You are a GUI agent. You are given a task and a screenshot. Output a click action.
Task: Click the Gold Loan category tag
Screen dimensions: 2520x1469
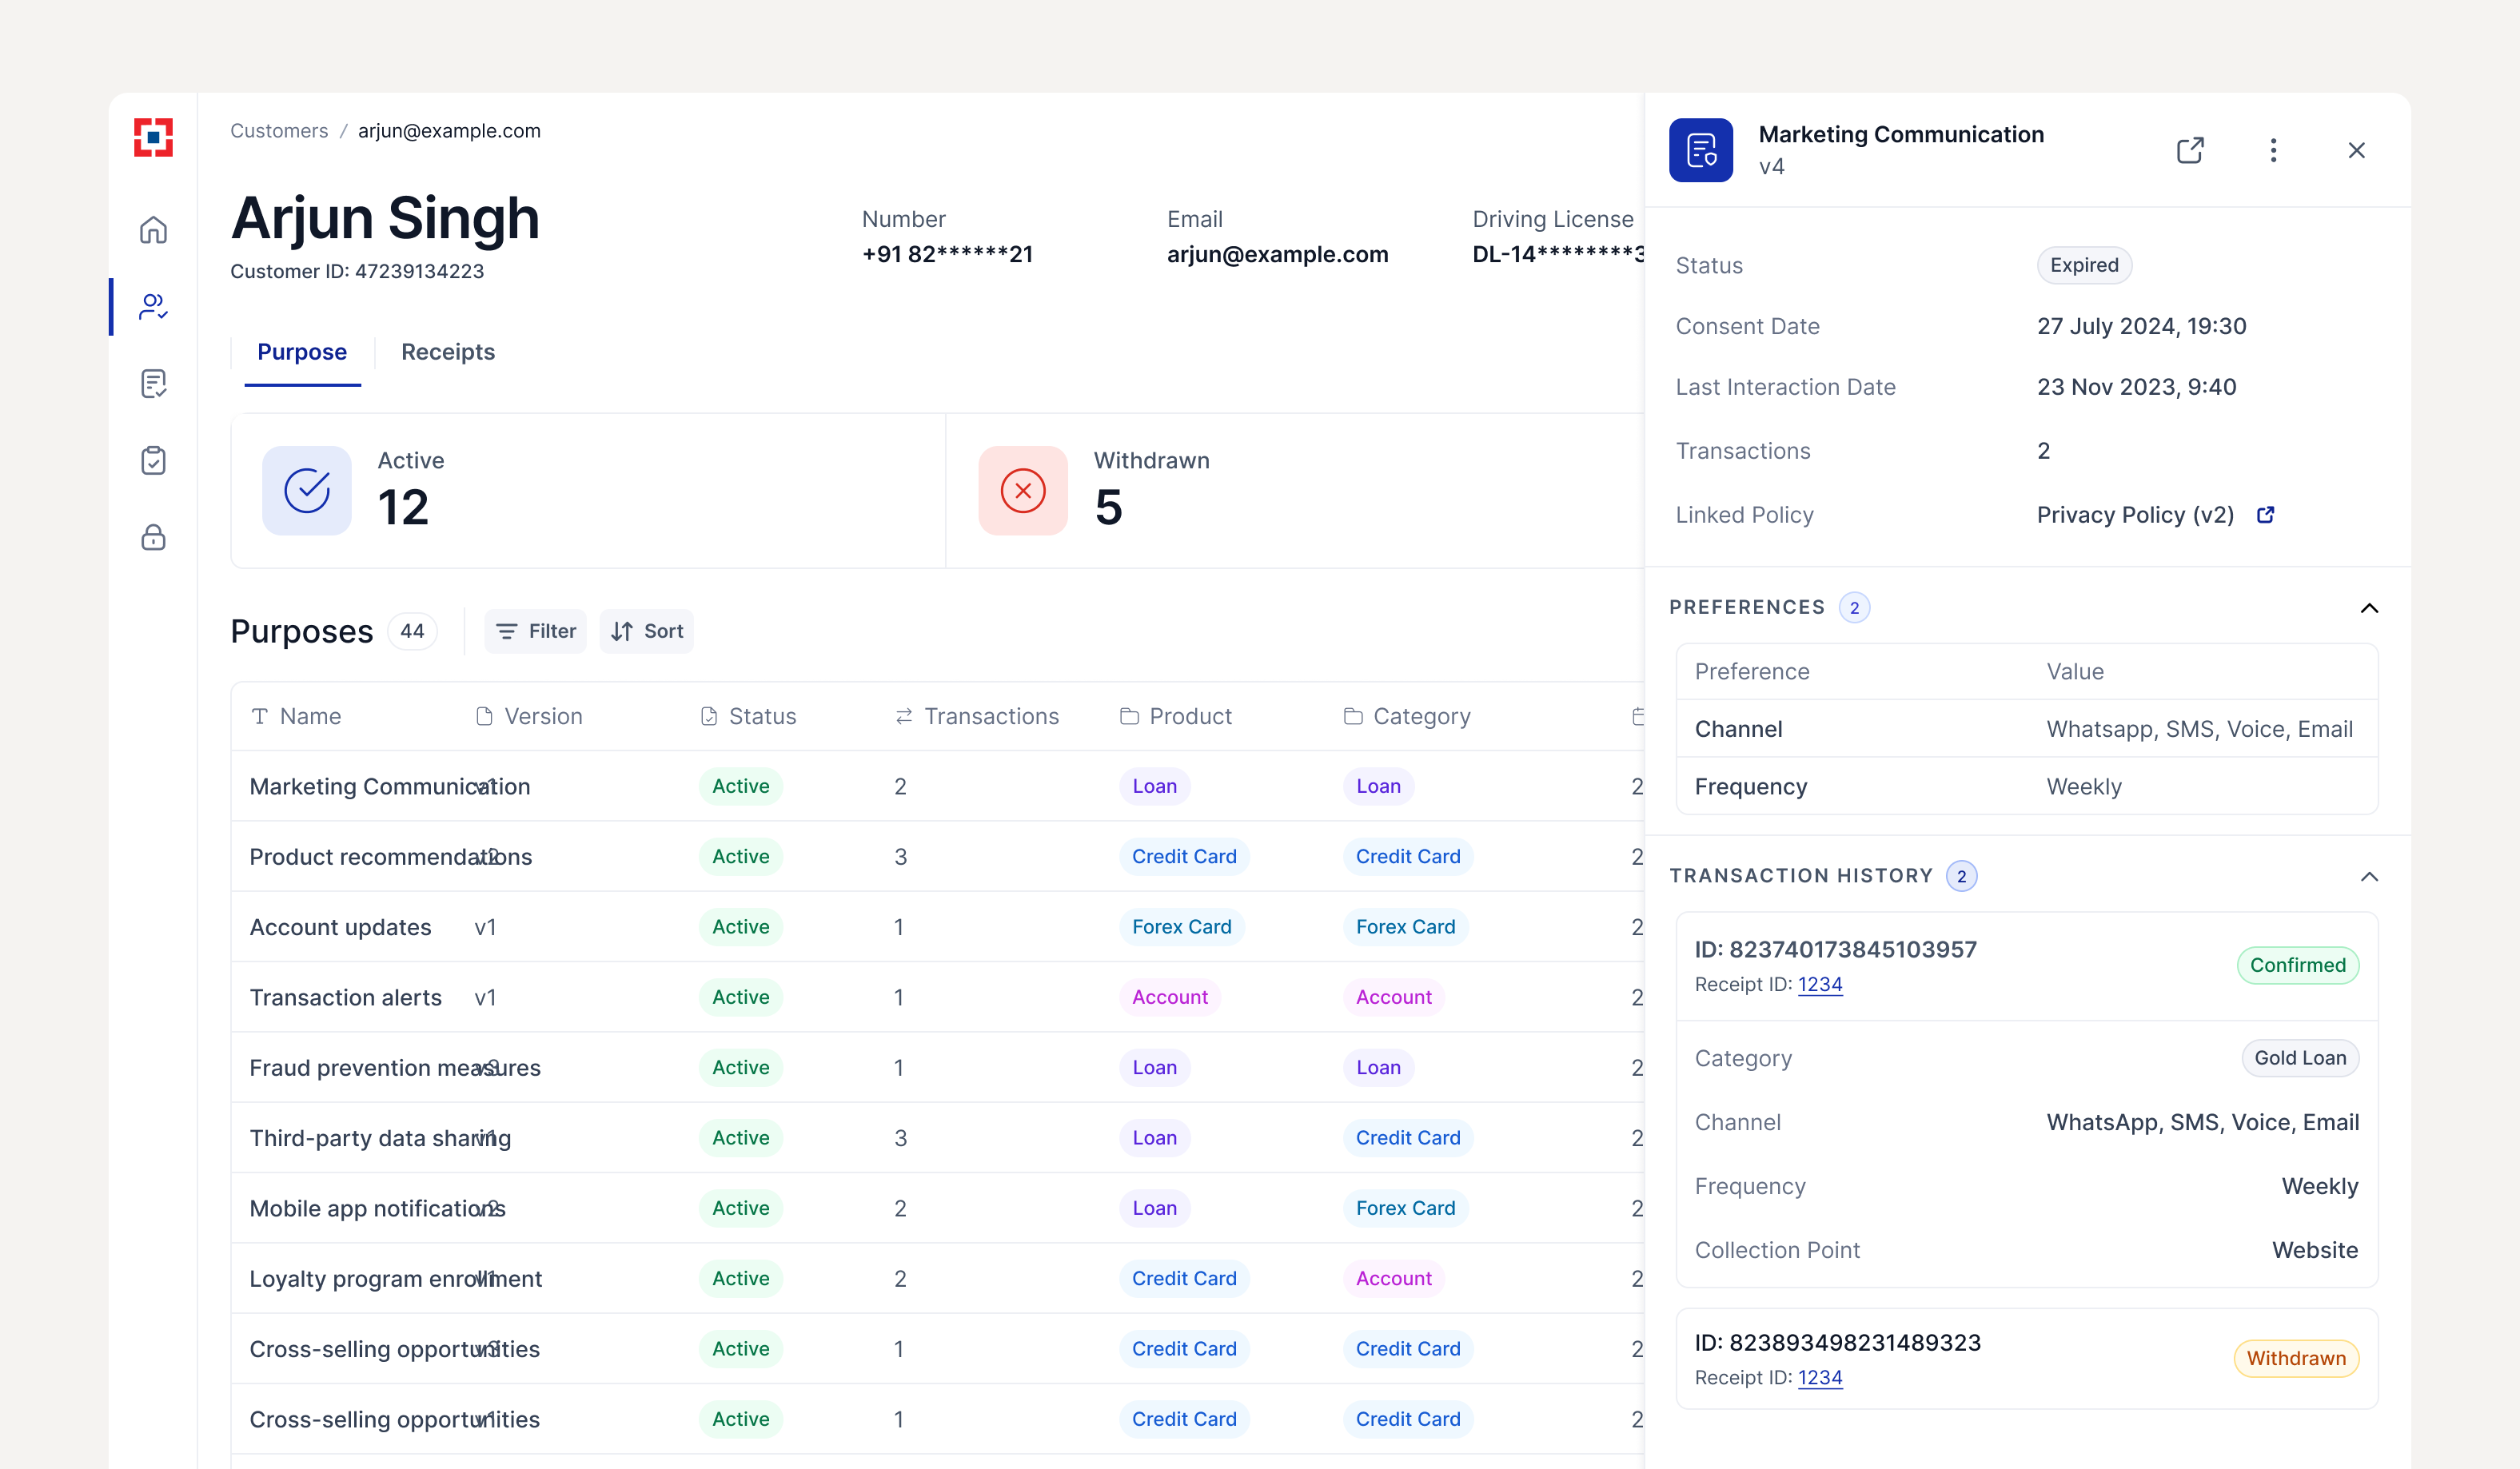coord(2300,1058)
